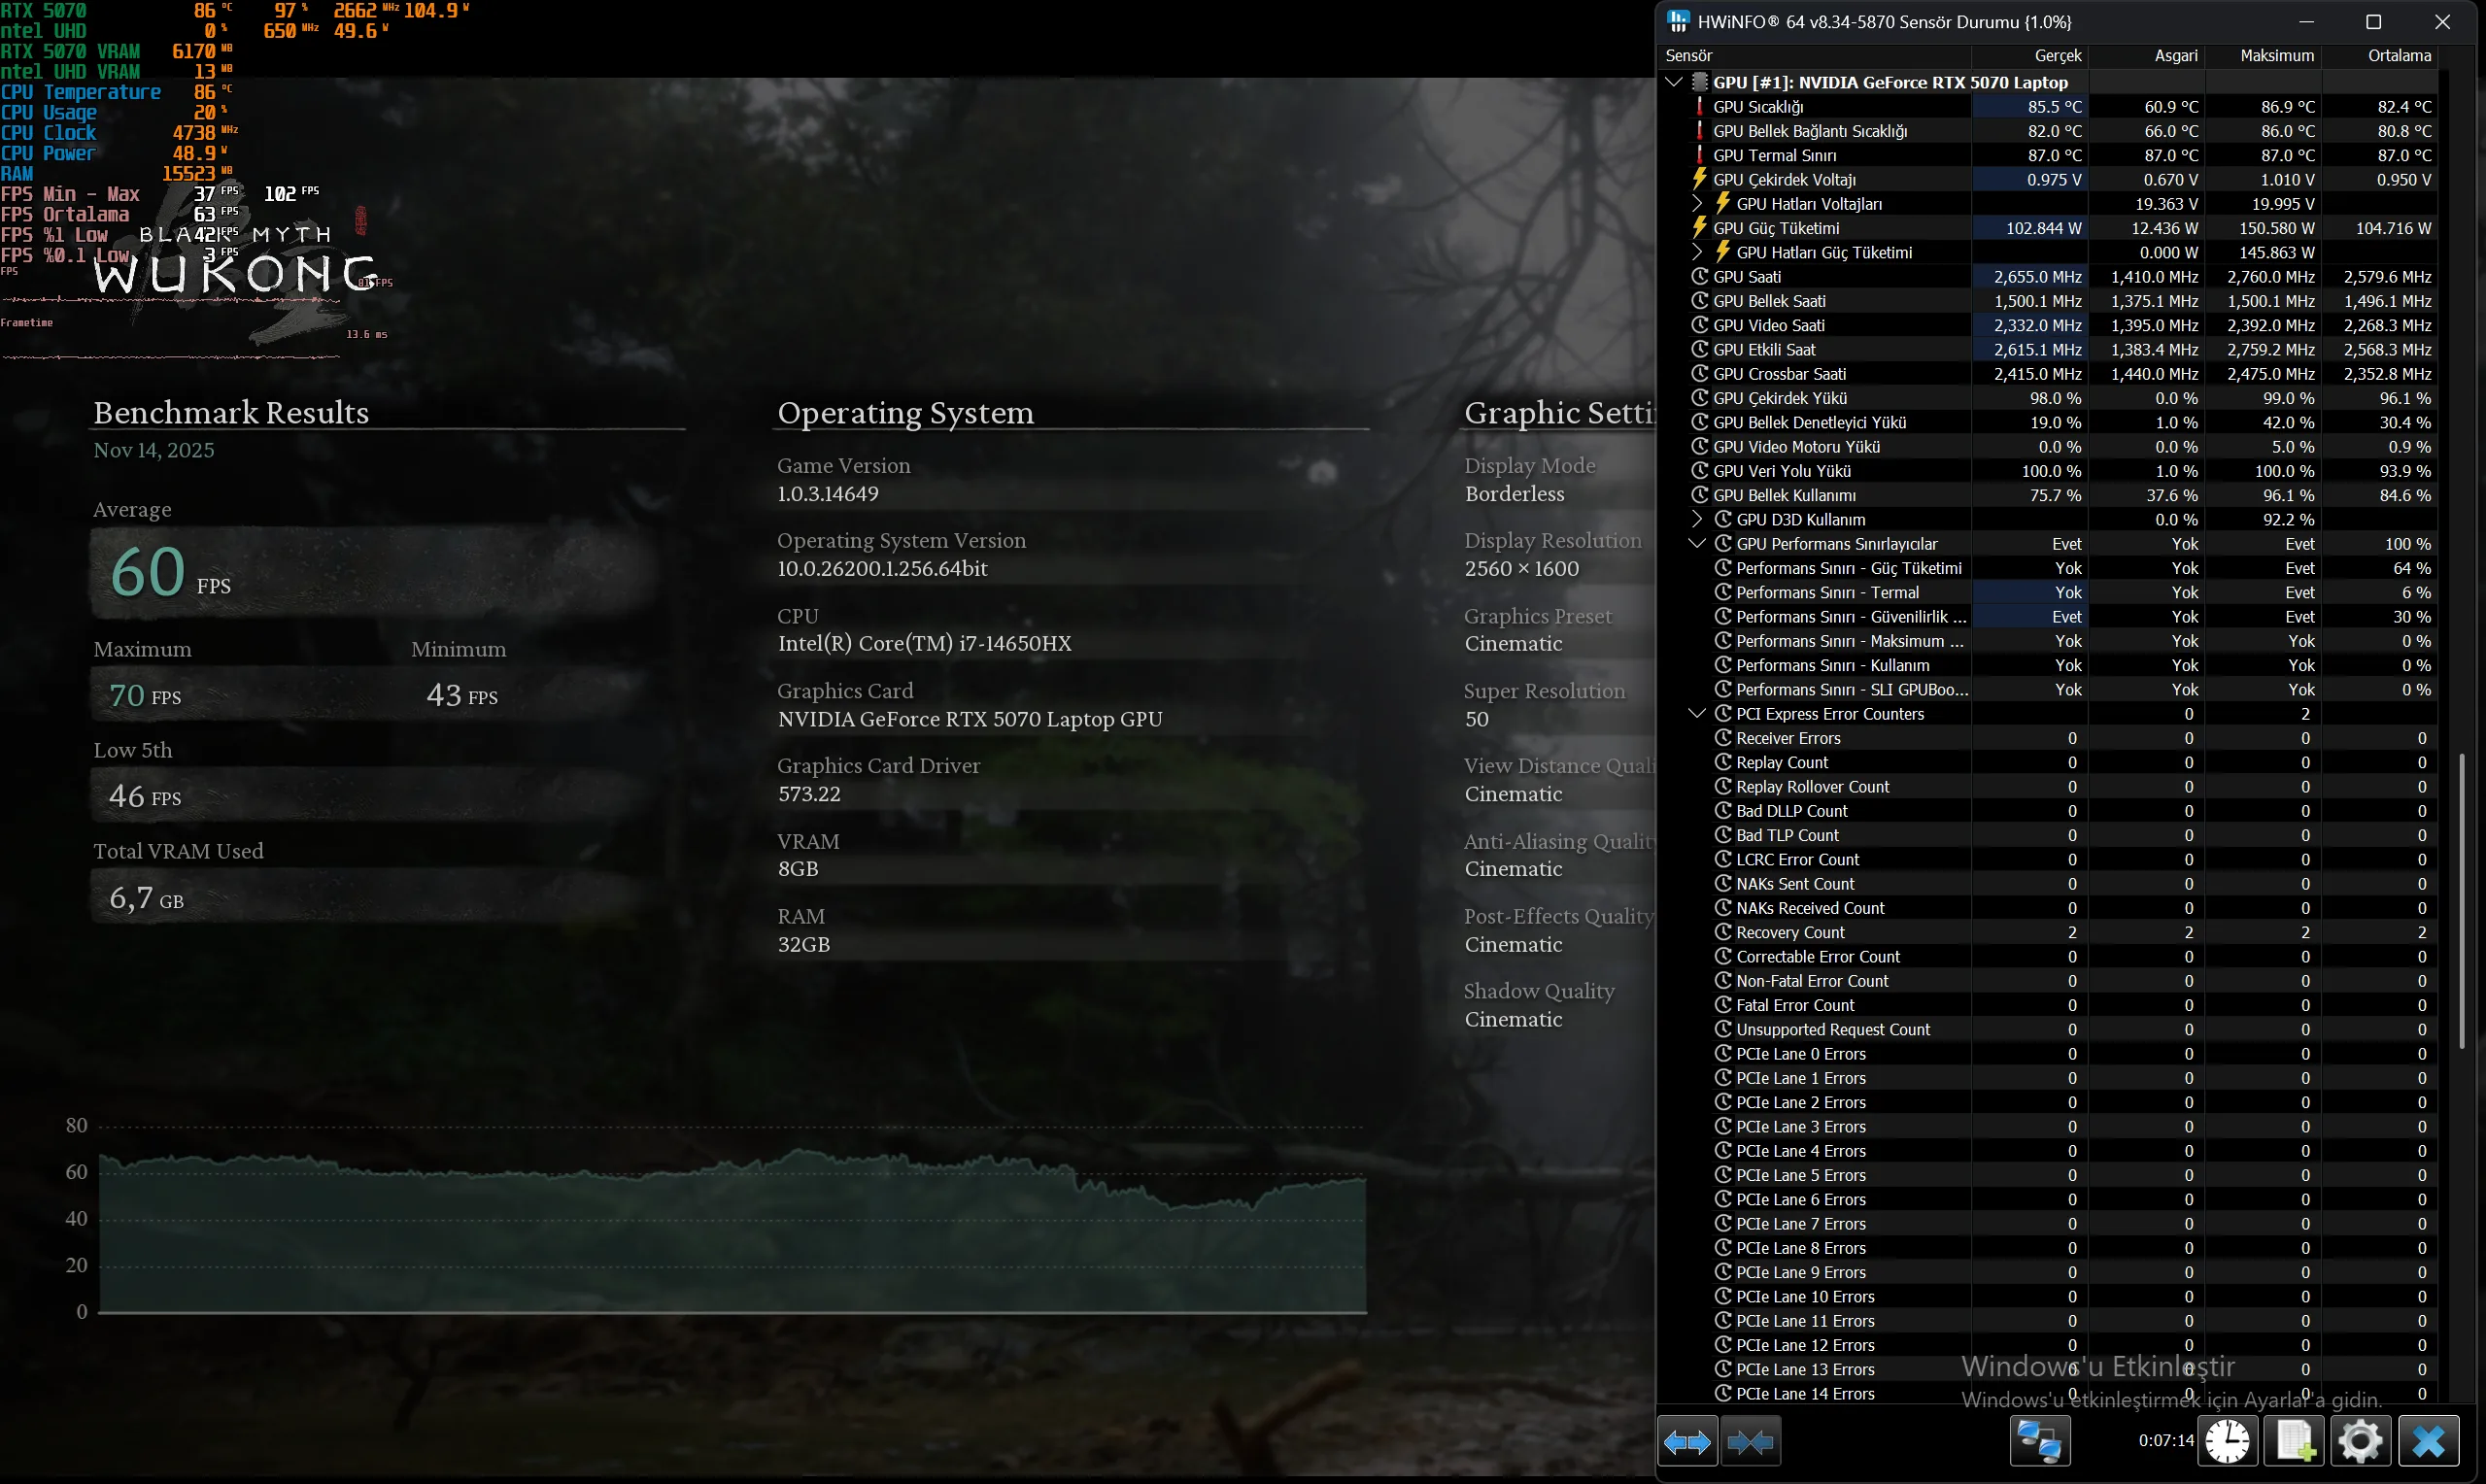The width and height of the screenshot is (2486, 1484).
Task: Click HWiNFO app icon in title bar
Action: (x=1679, y=21)
